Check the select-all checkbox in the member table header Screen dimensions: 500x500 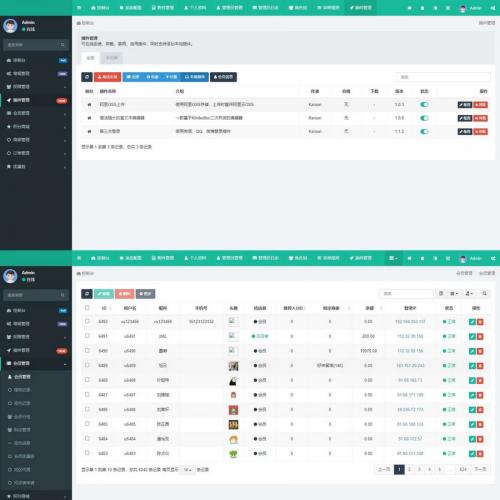click(x=87, y=308)
